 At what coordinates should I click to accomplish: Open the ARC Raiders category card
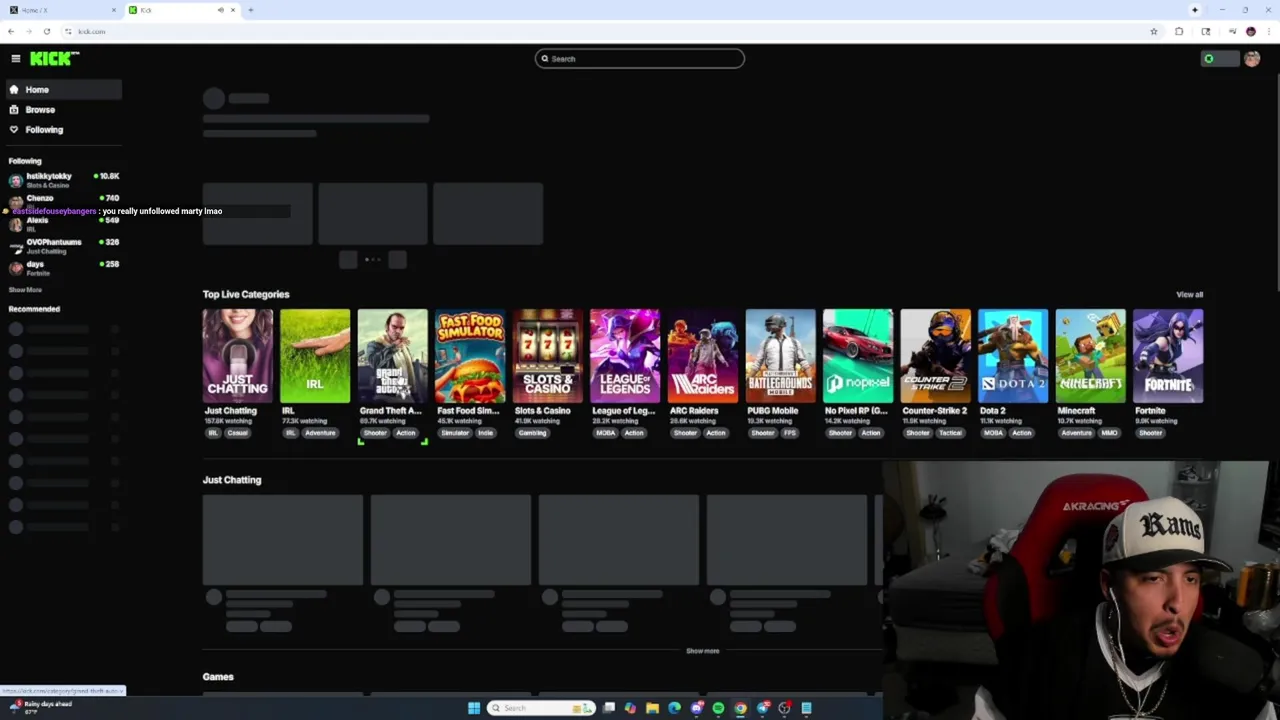703,356
